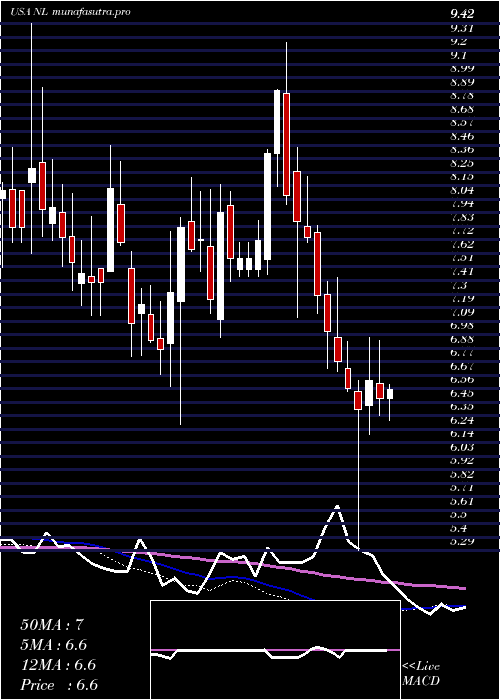
Task: Click the 8.99 price axis value
Action: tap(462, 69)
